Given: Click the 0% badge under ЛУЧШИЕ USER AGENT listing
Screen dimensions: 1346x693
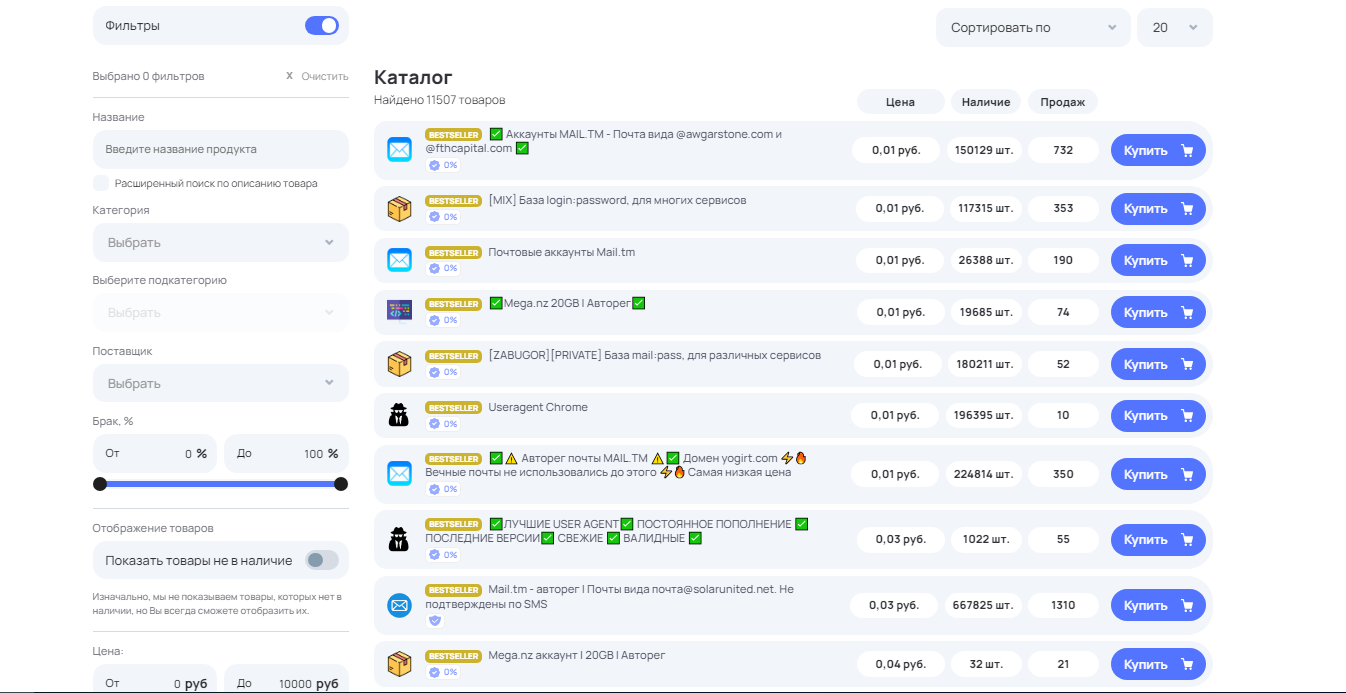Looking at the screenshot, I should point(443,555).
